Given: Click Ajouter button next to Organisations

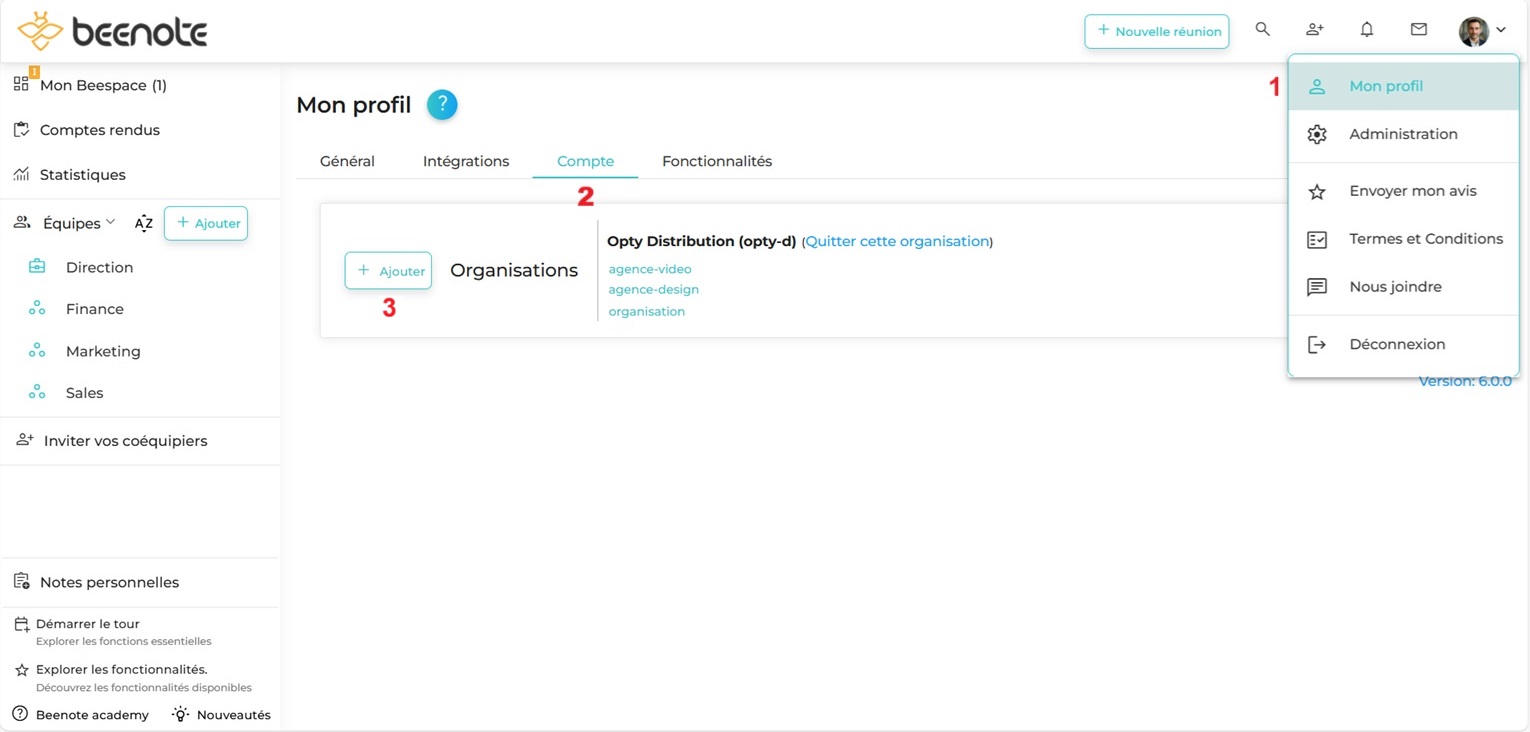Looking at the screenshot, I should 388,271.
